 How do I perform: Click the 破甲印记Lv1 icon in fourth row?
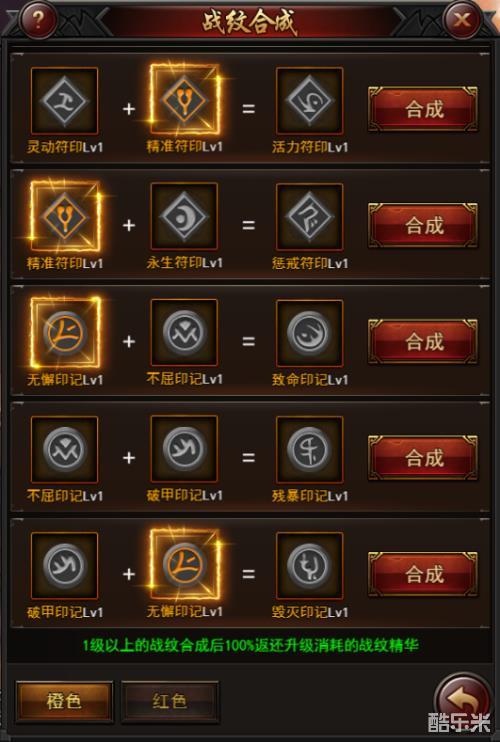point(184,449)
